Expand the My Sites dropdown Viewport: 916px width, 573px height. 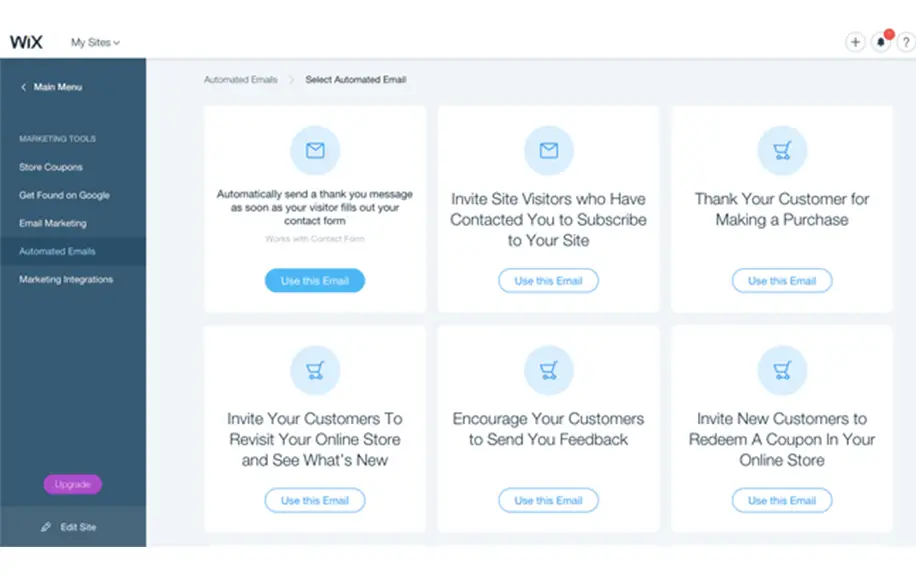[x=95, y=42]
